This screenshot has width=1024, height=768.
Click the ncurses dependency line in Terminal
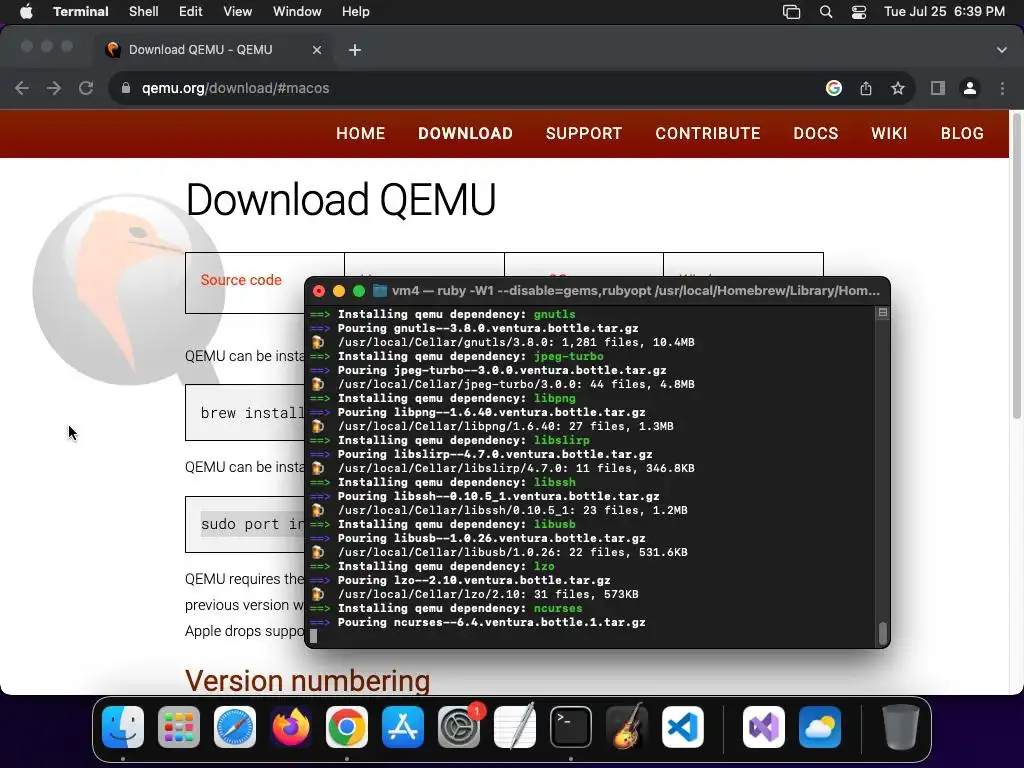[x=446, y=608]
